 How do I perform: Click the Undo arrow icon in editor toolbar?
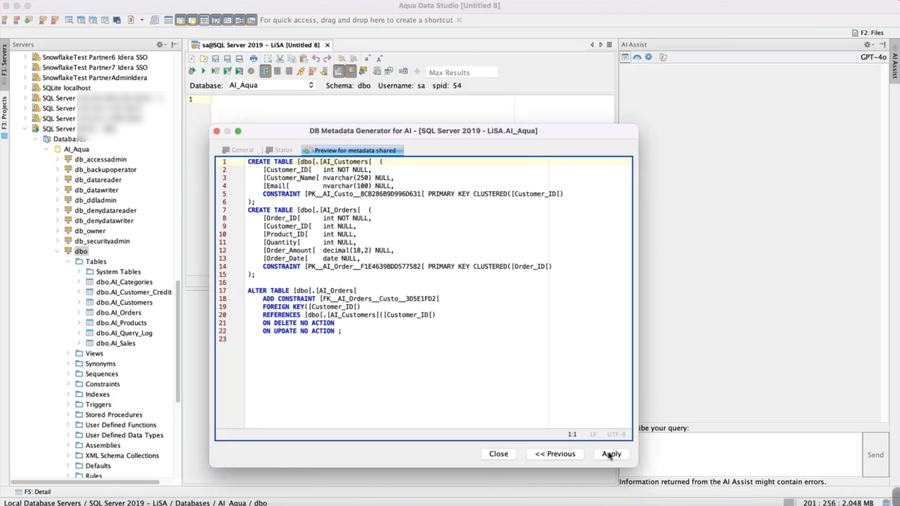click(x=315, y=59)
